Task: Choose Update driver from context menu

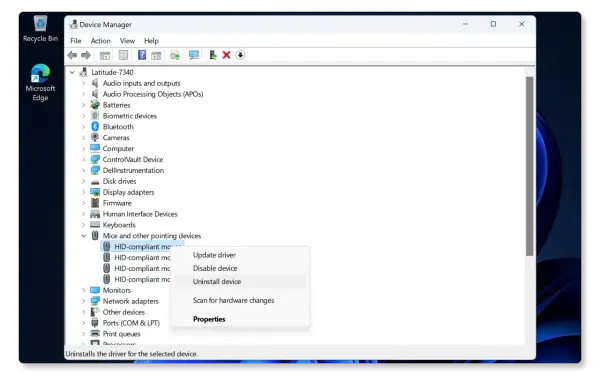Action: coord(240,255)
